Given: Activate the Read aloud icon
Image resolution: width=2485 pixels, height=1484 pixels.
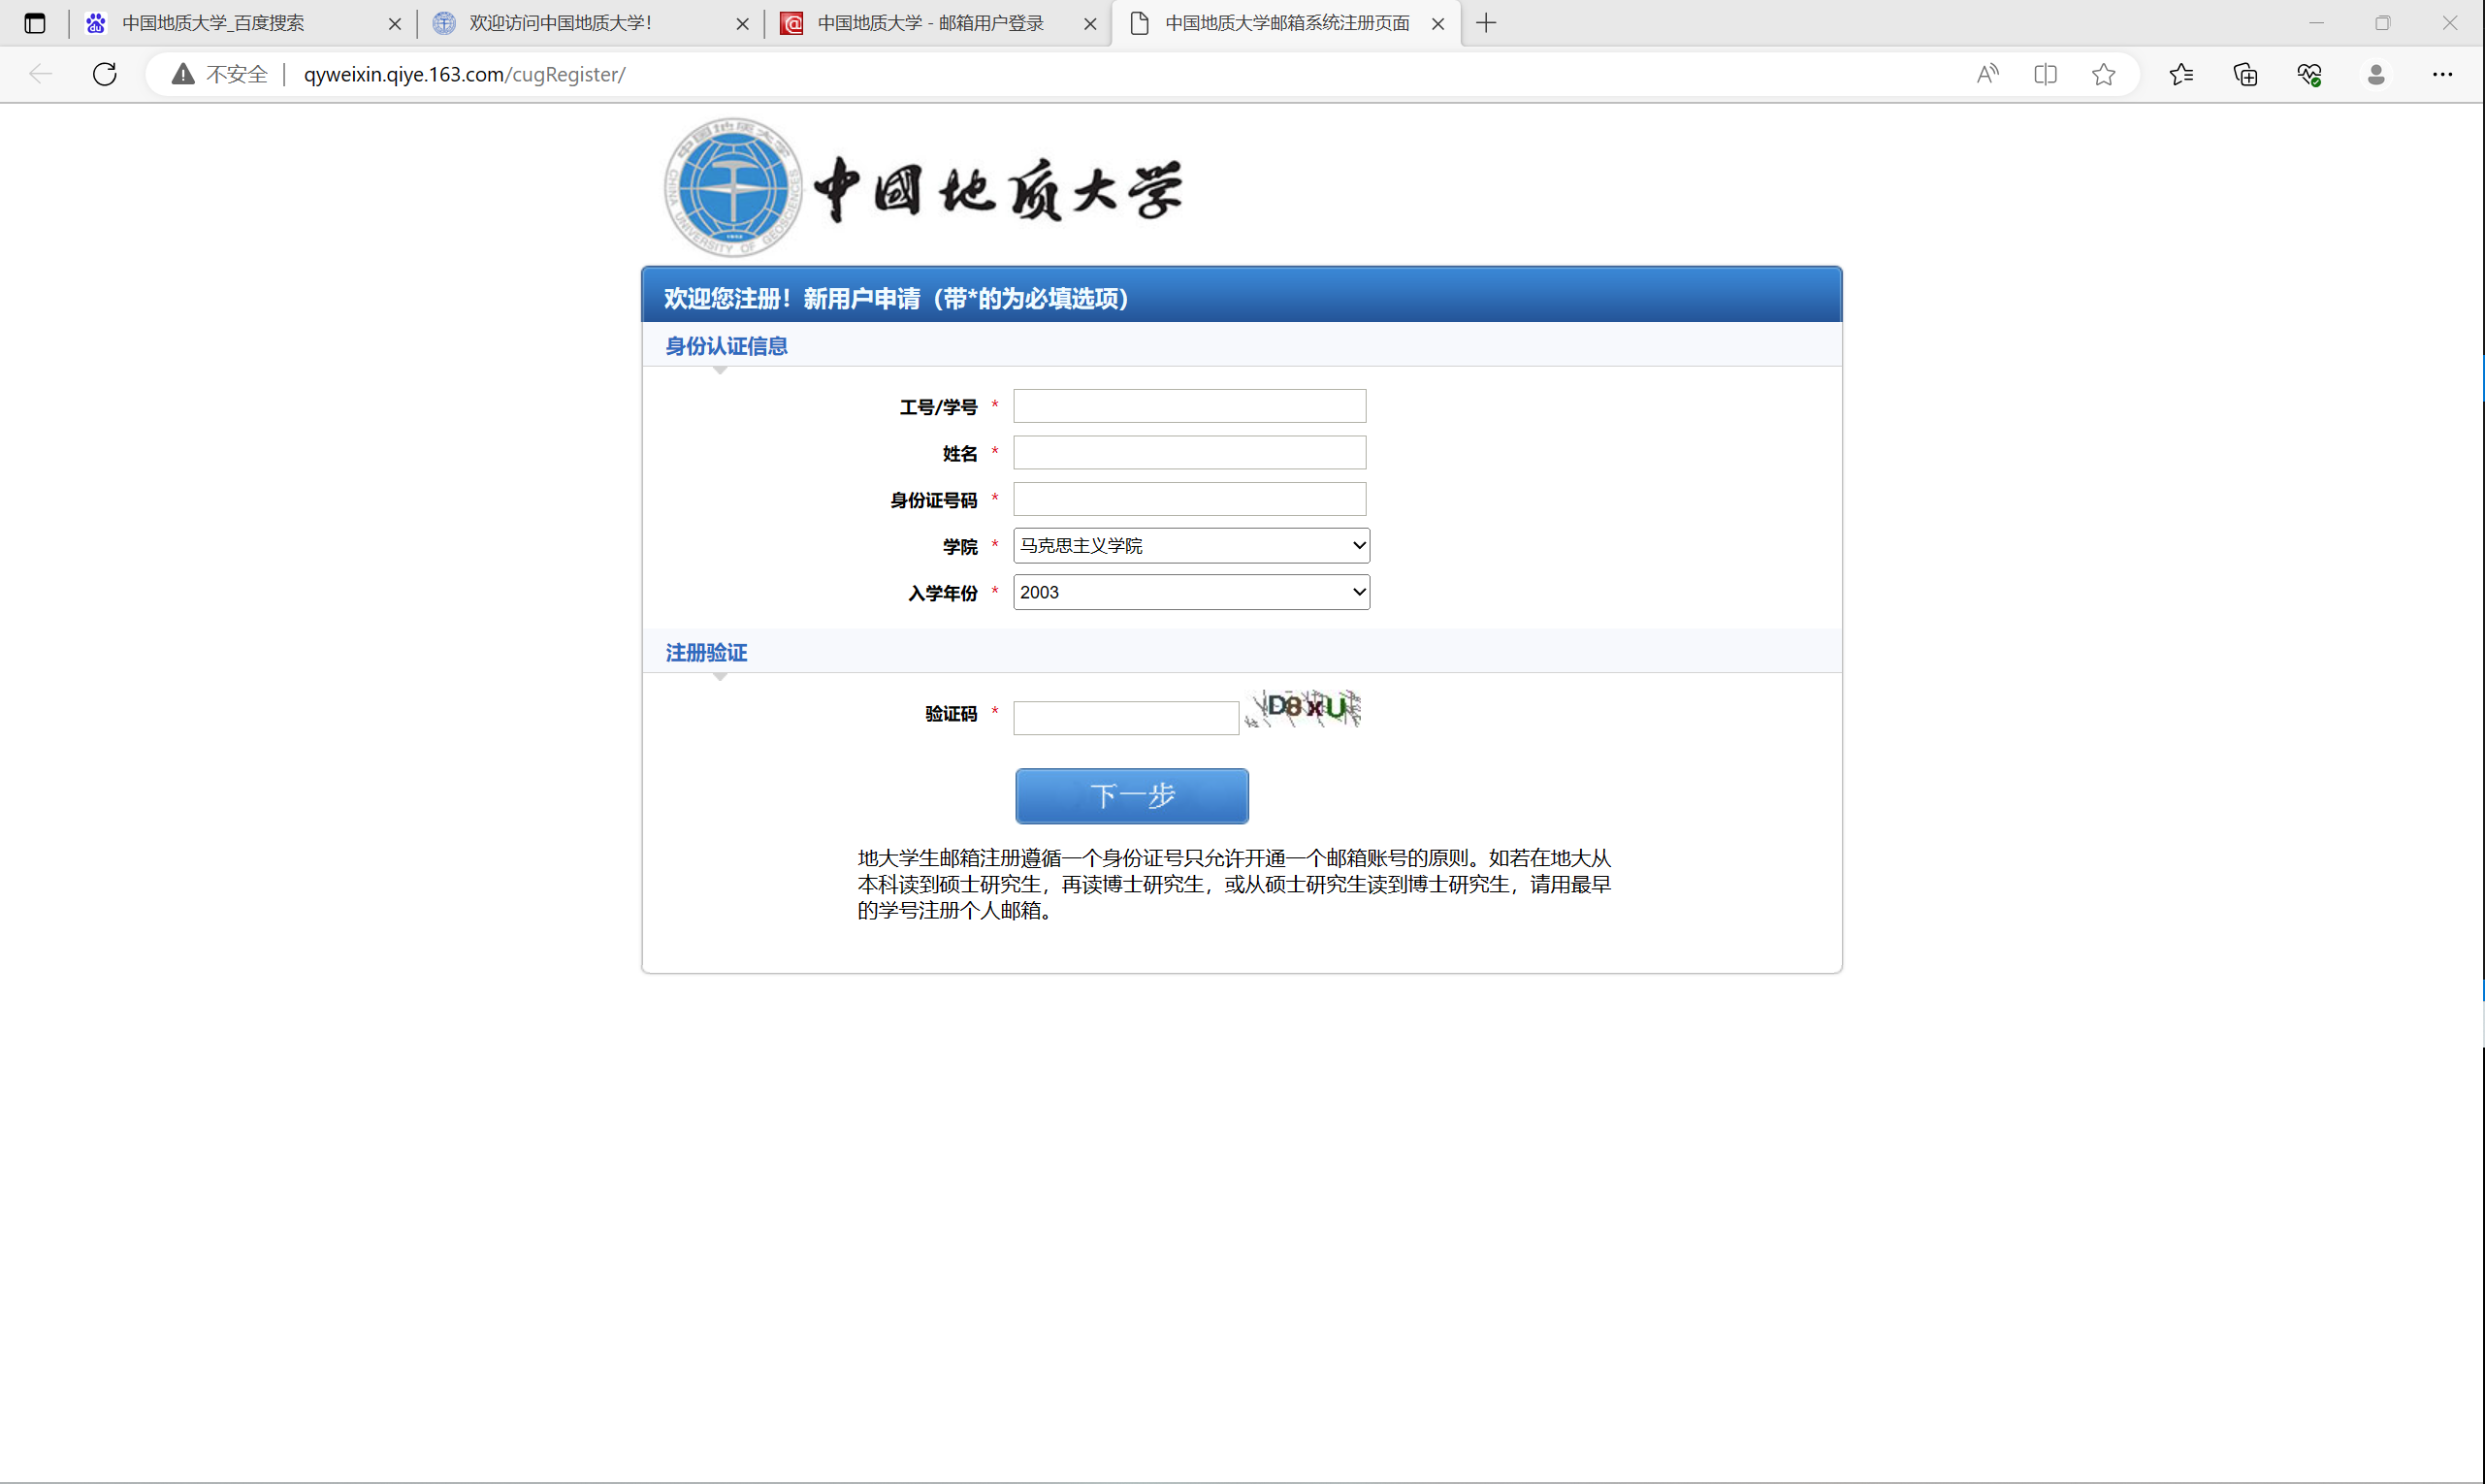Looking at the screenshot, I should click(x=1987, y=74).
